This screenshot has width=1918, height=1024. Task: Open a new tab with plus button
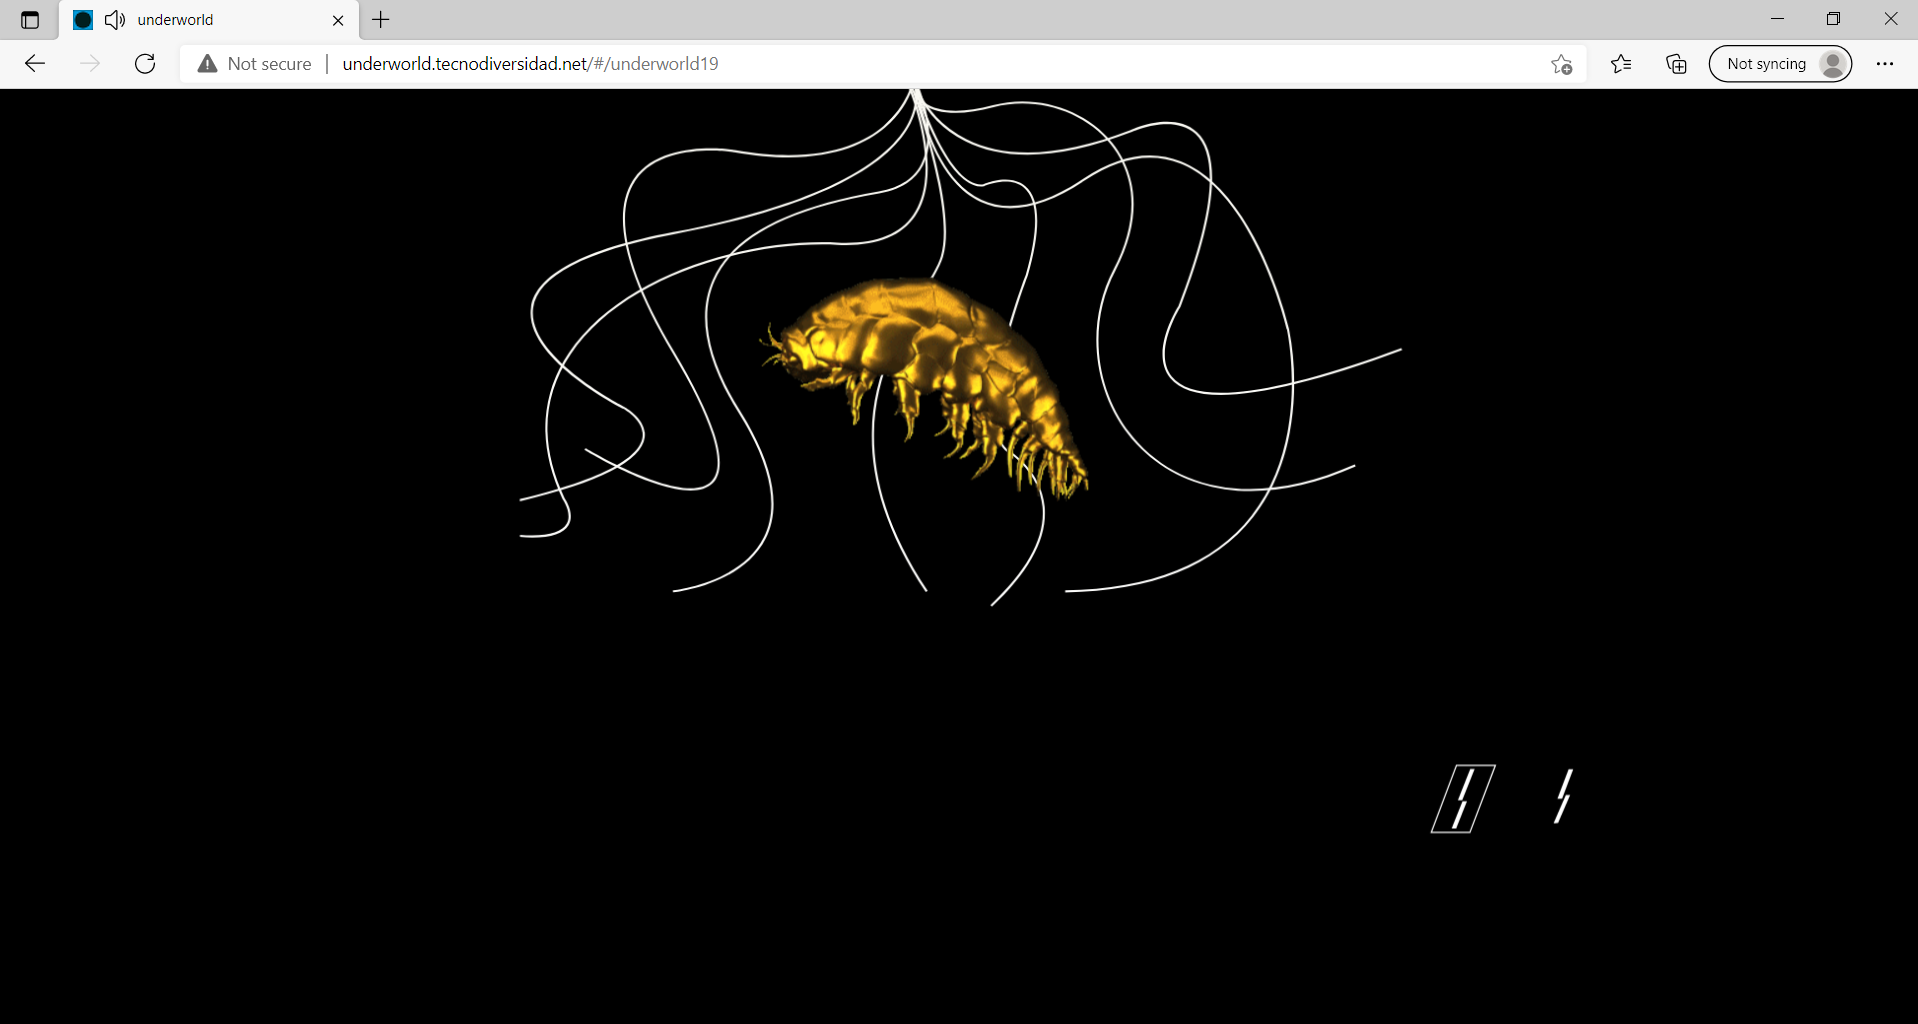point(381,19)
